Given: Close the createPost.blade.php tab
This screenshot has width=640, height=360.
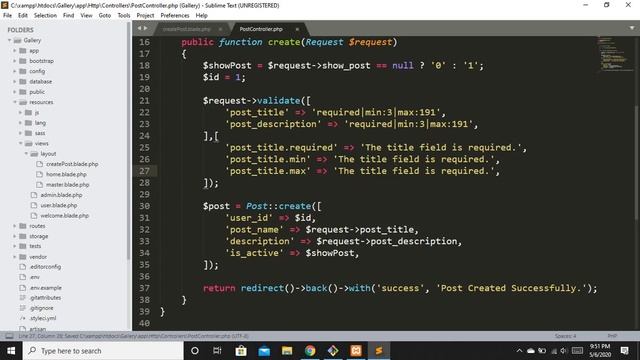Looking at the screenshot, I should 220,29.
